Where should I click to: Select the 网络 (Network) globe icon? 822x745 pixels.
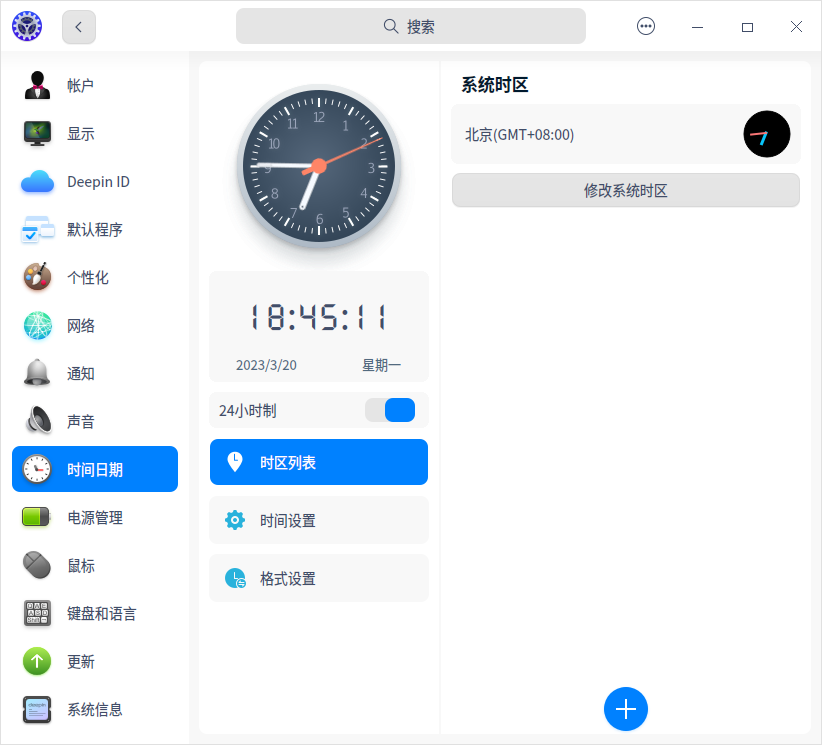tap(36, 325)
